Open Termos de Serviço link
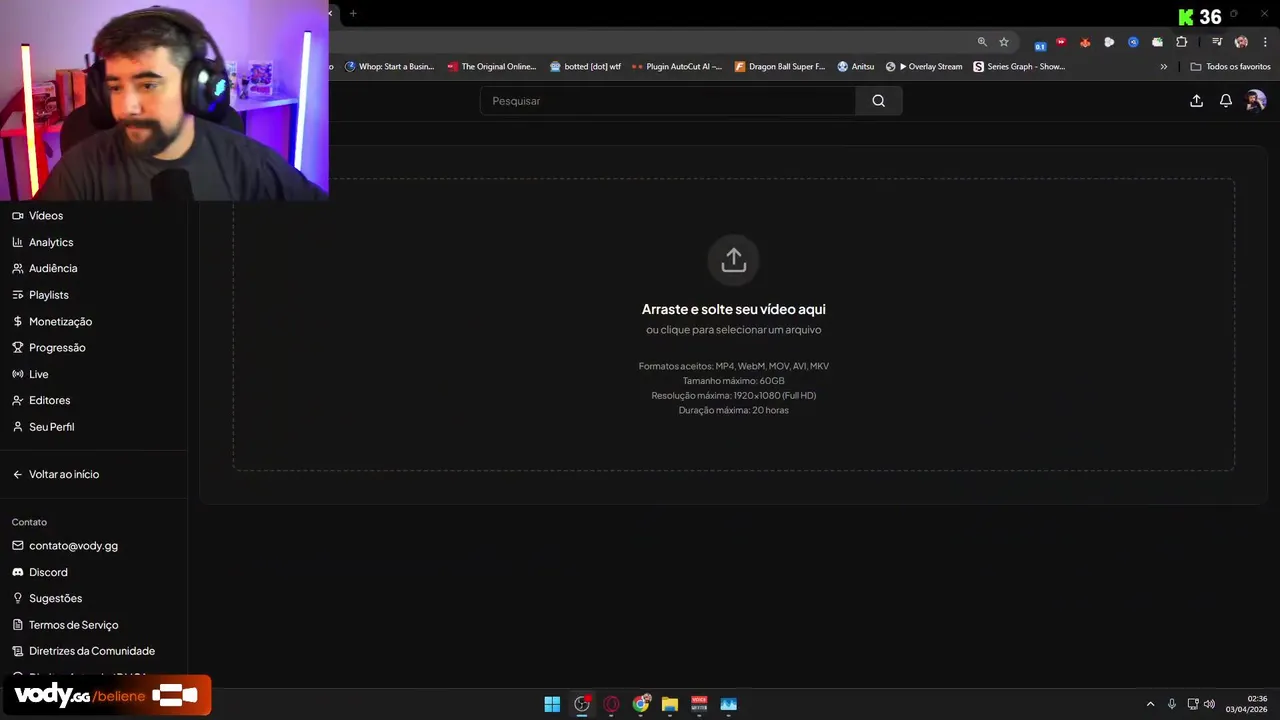 click(x=64, y=625)
